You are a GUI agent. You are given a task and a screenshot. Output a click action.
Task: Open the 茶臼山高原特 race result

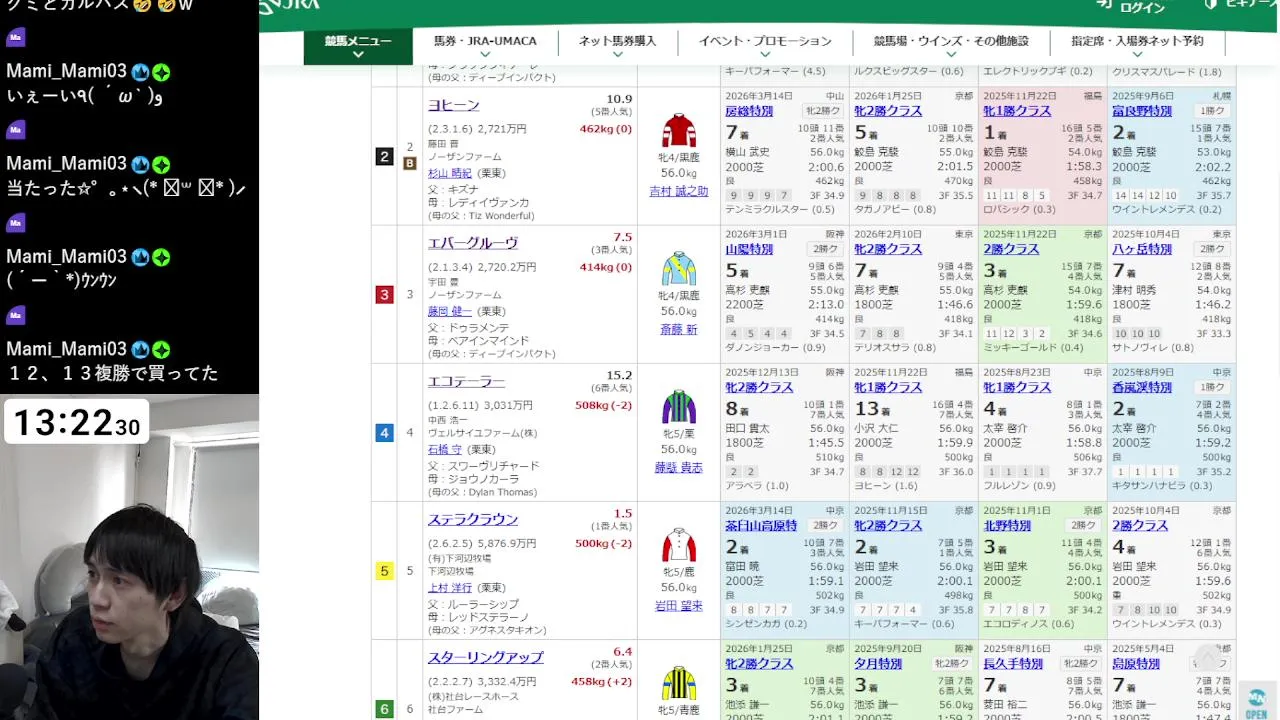tap(761, 525)
